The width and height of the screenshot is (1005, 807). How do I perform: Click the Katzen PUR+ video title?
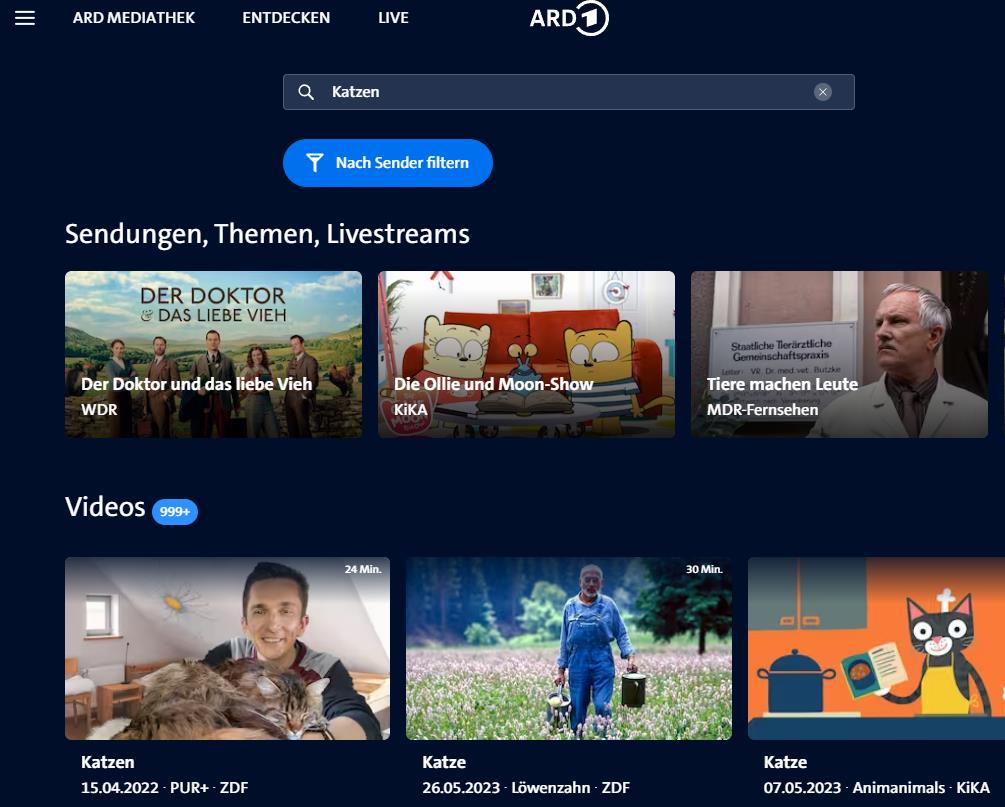[108, 762]
